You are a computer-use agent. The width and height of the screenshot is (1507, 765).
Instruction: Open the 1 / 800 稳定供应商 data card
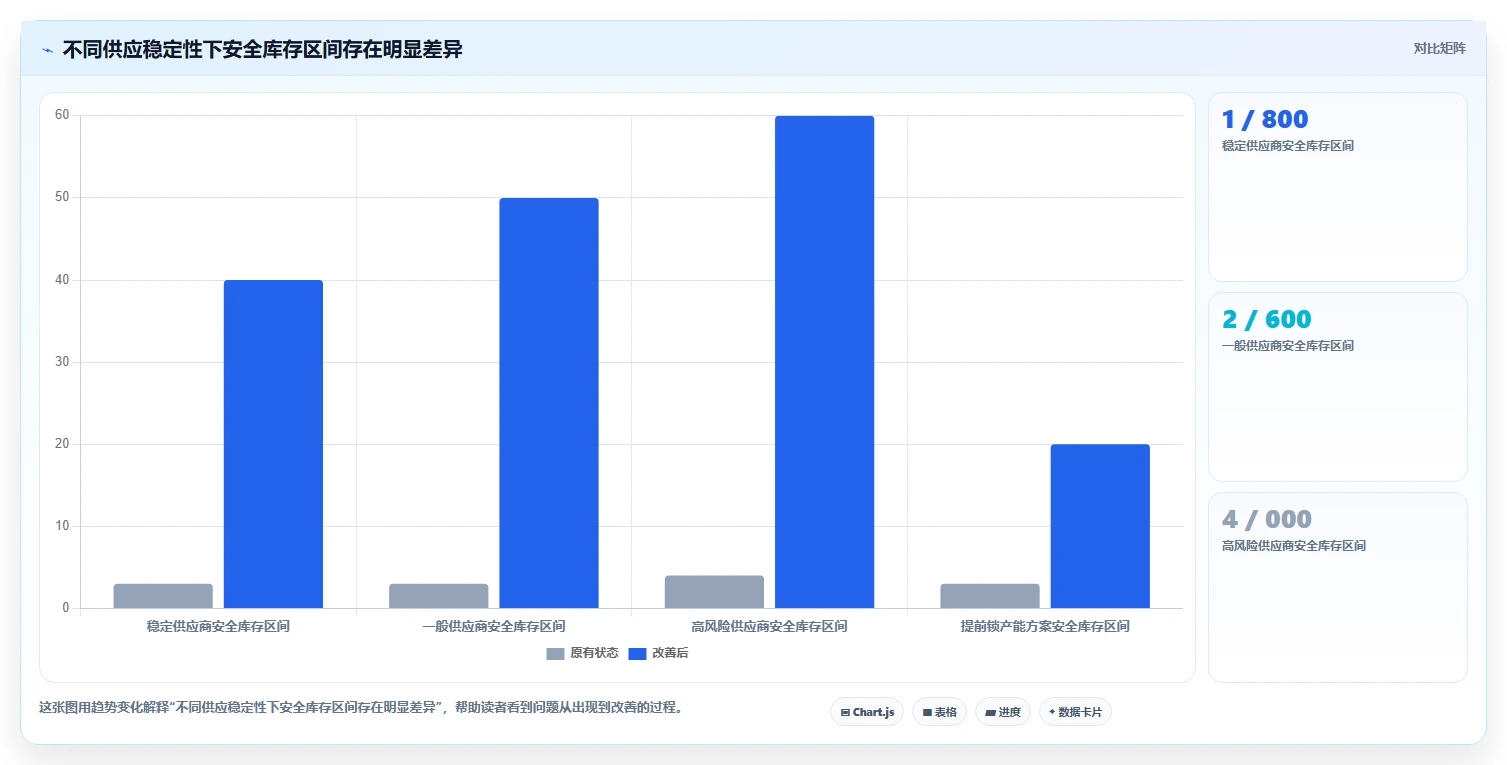(x=1337, y=187)
